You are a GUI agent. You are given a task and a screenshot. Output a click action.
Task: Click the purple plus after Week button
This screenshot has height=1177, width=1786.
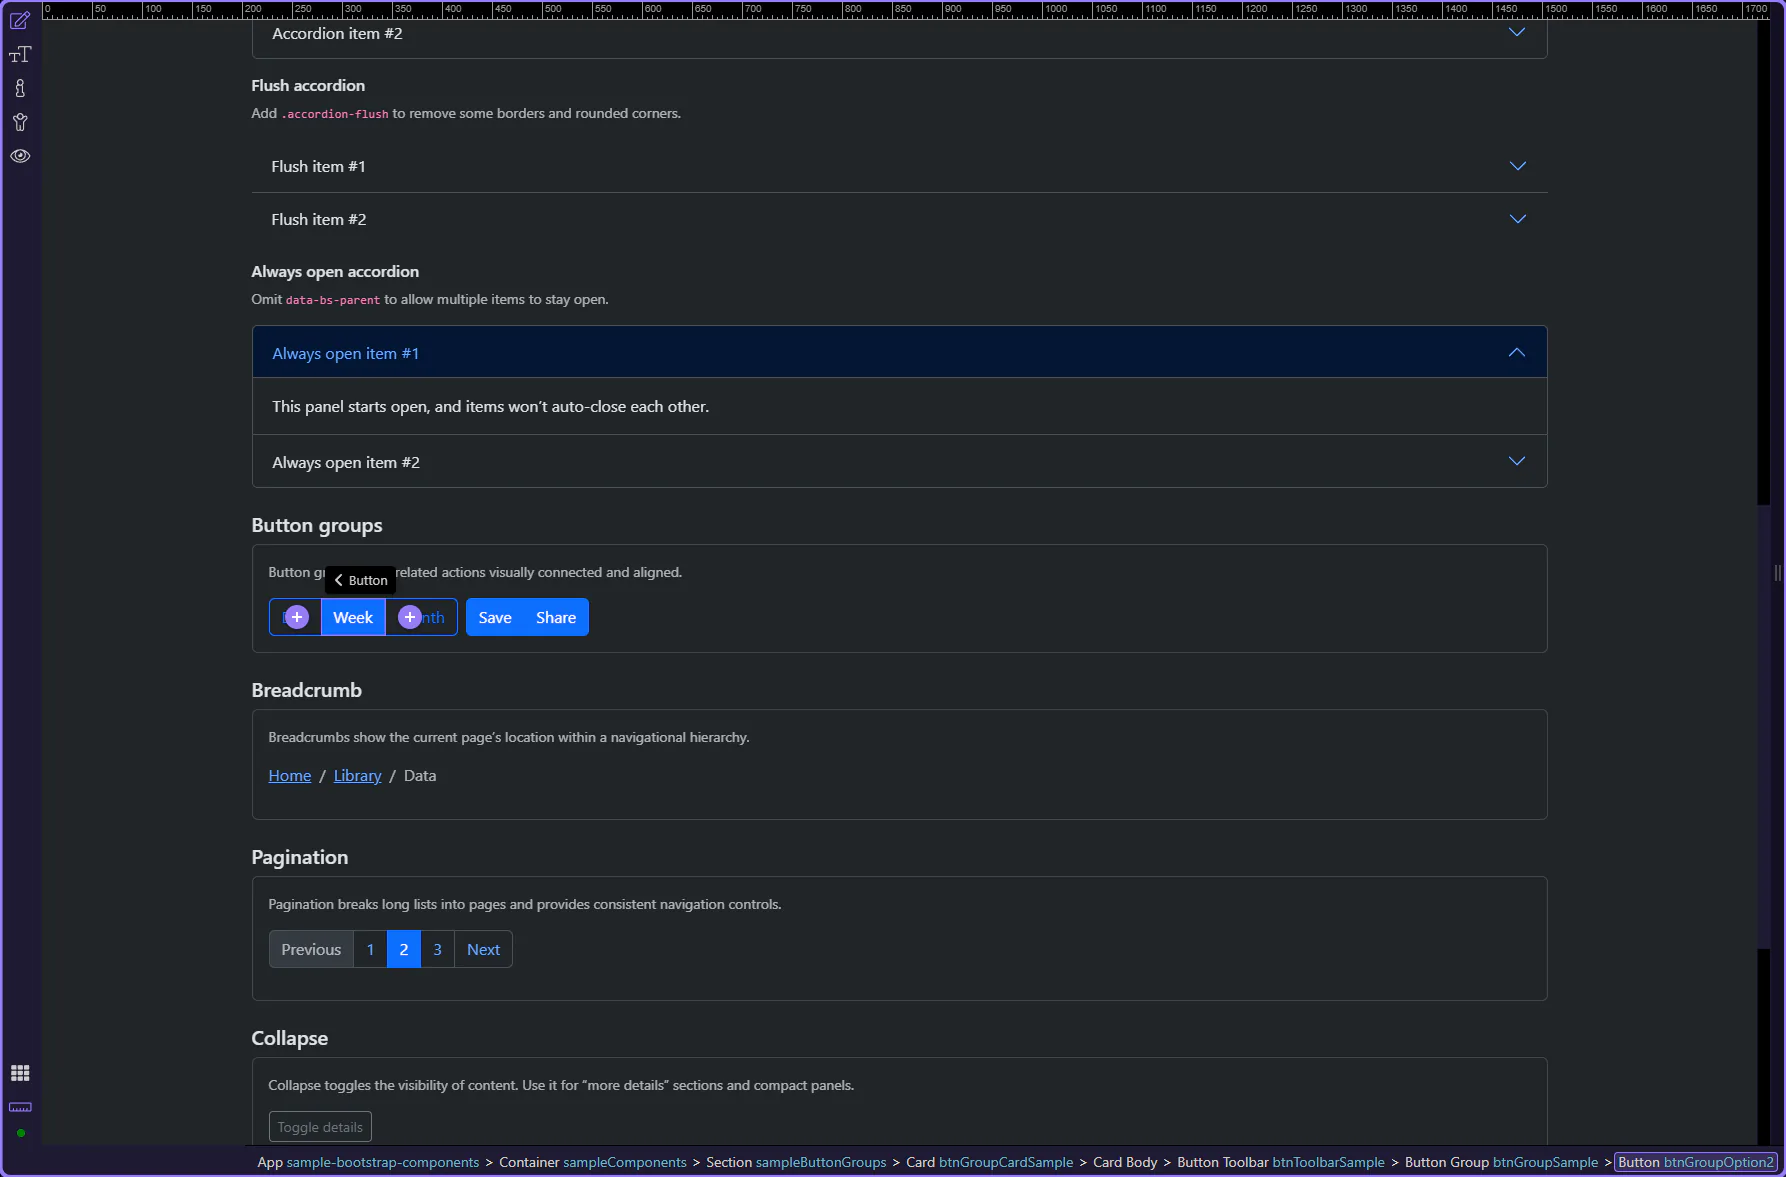(x=410, y=617)
